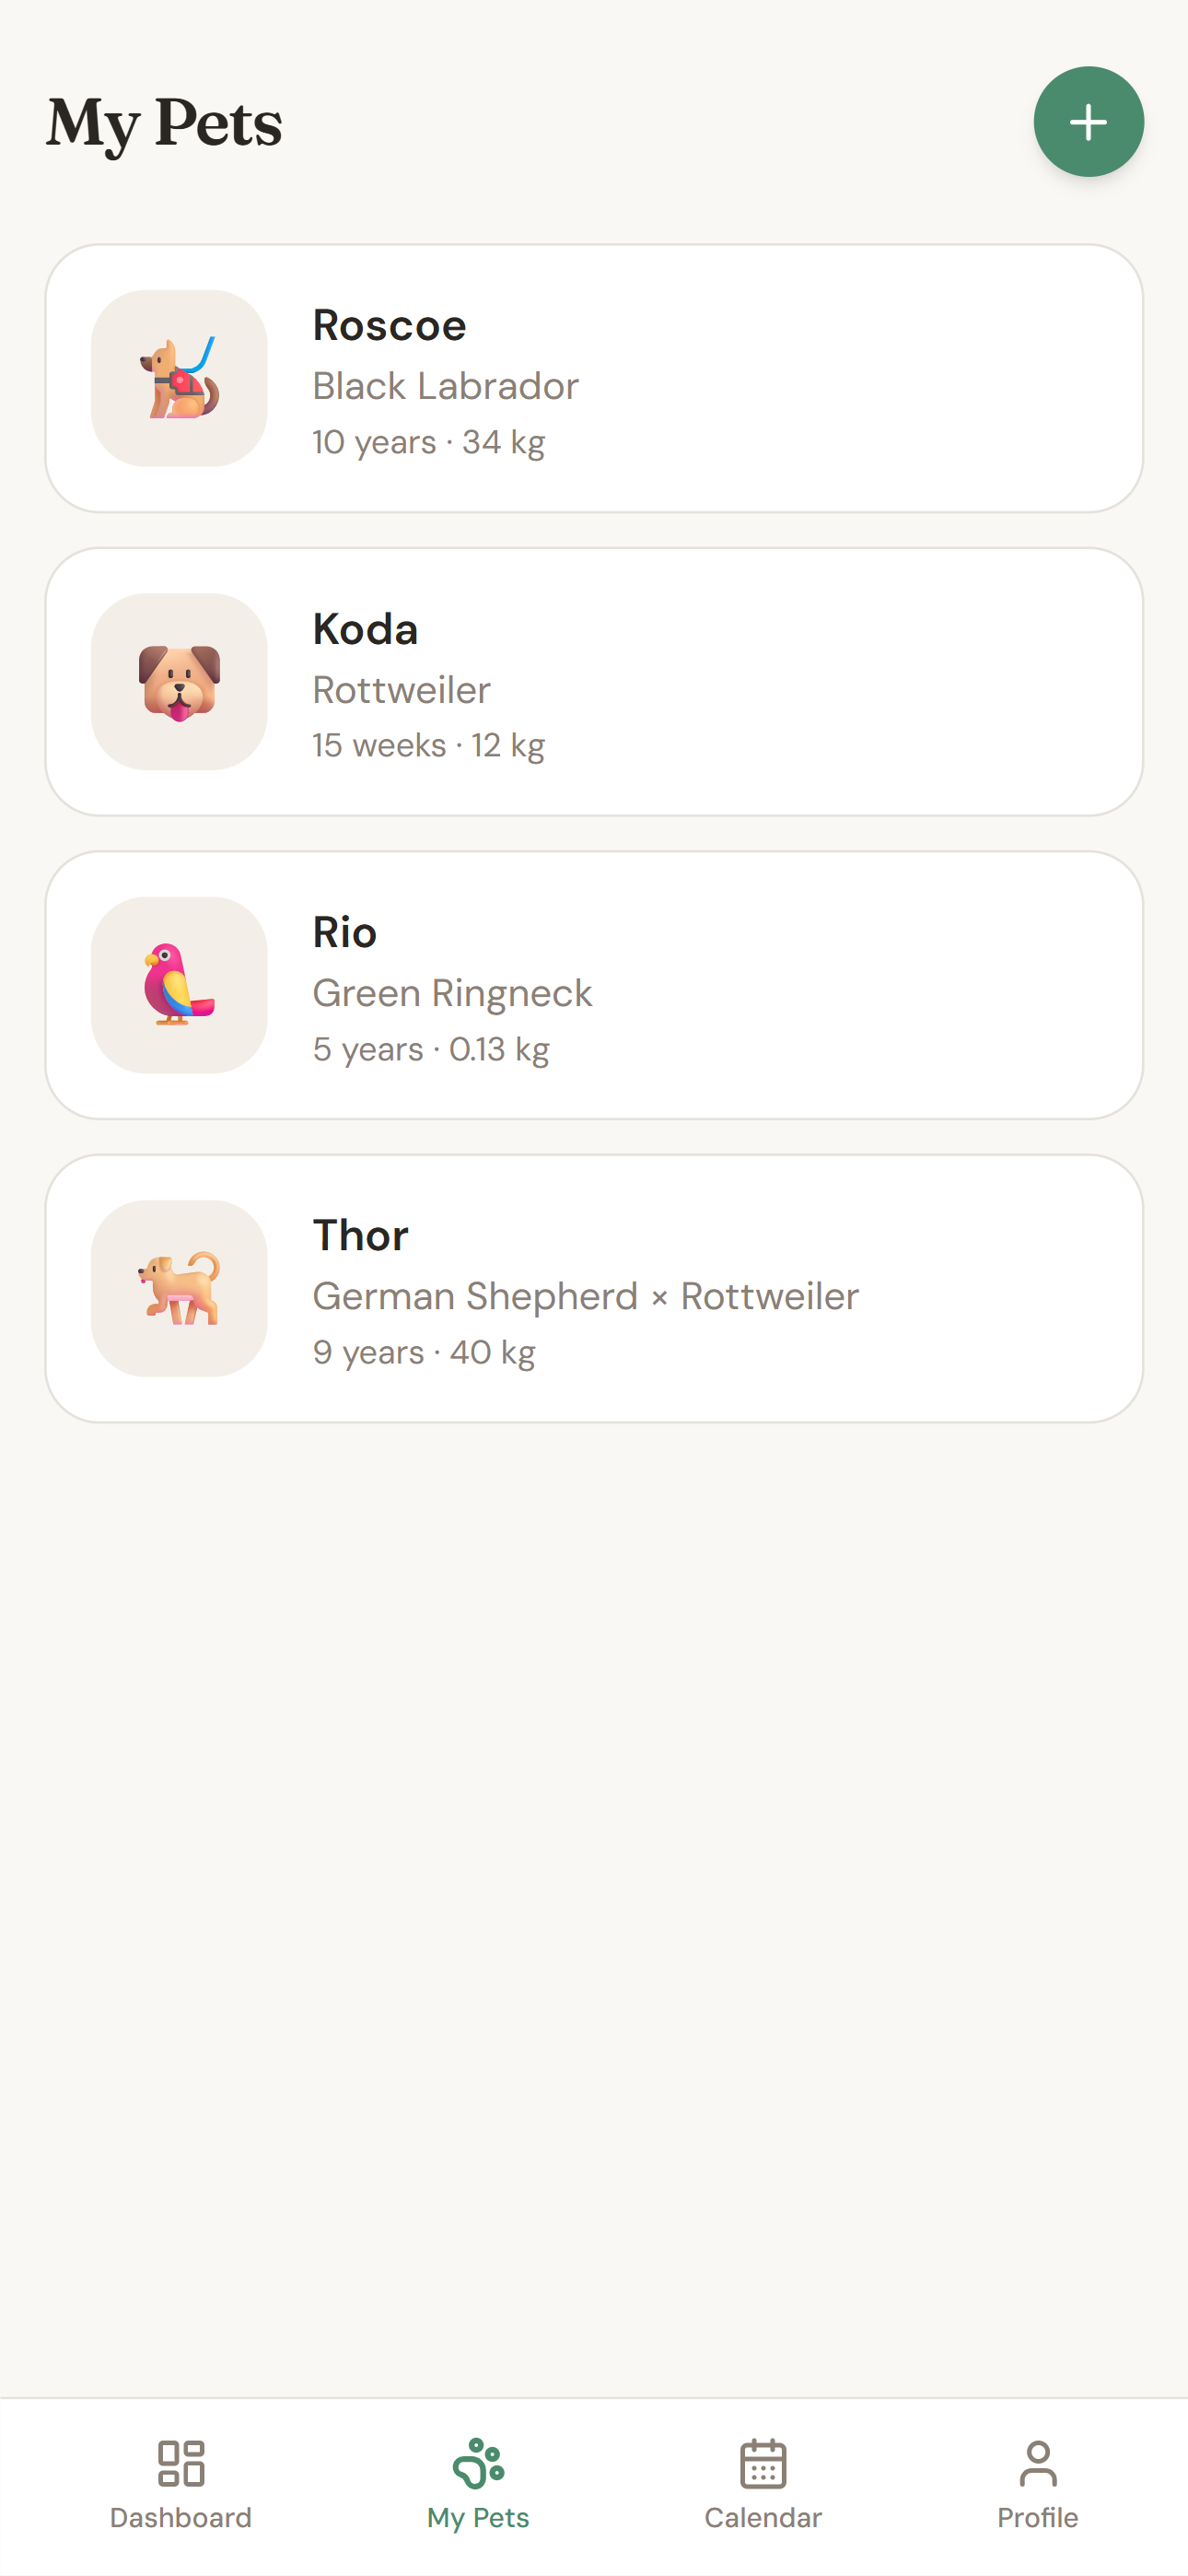This screenshot has height=2576, width=1188.
Task: Go to the Profile tab label
Action: 1037,2518
